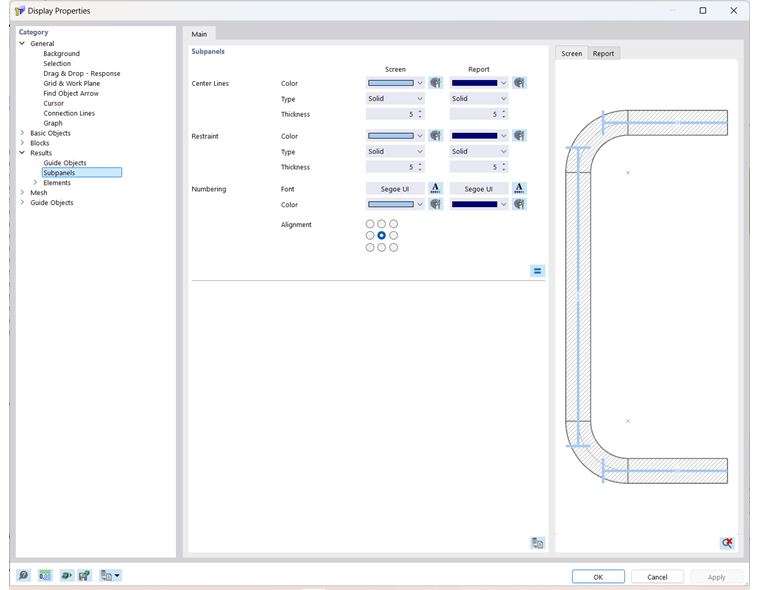The width and height of the screenshot is (760, 590).
Task: Click the 0.00 units icon in bottom toolbar
Action: [45, 575]
